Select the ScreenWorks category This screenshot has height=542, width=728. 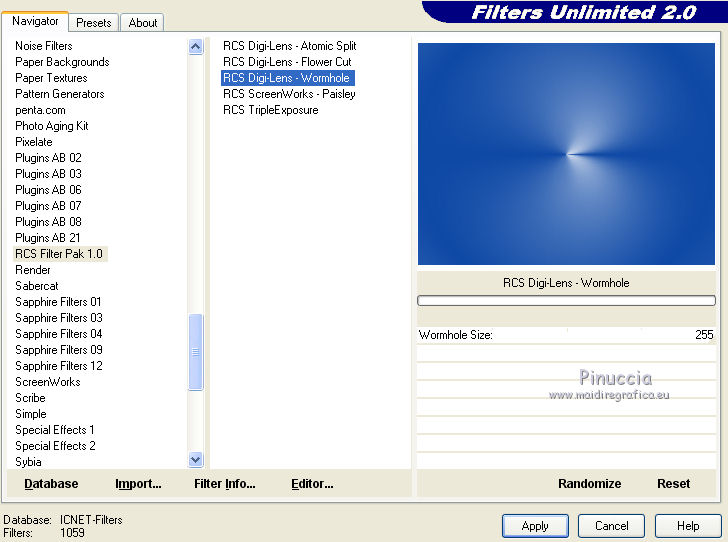[48, 382]
